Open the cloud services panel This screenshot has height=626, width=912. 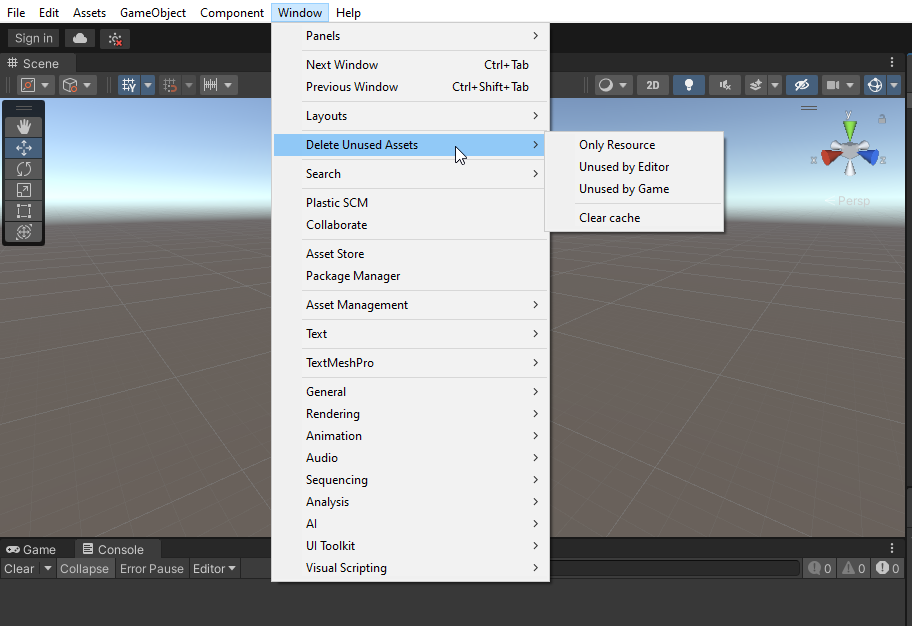pyautogui.click(x=79, y=37)
